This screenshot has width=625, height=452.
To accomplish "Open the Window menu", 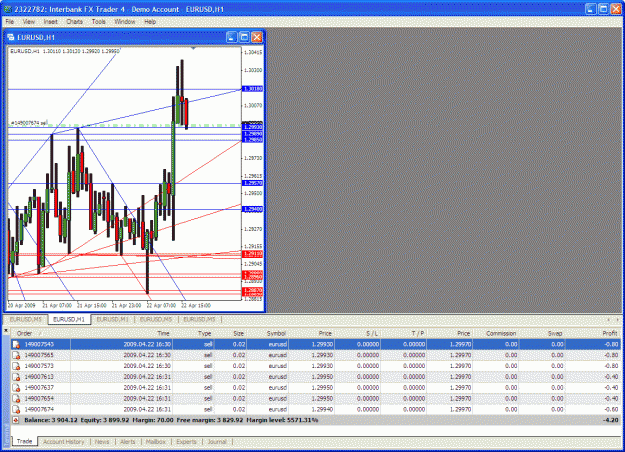I will (x=125, y=22).
